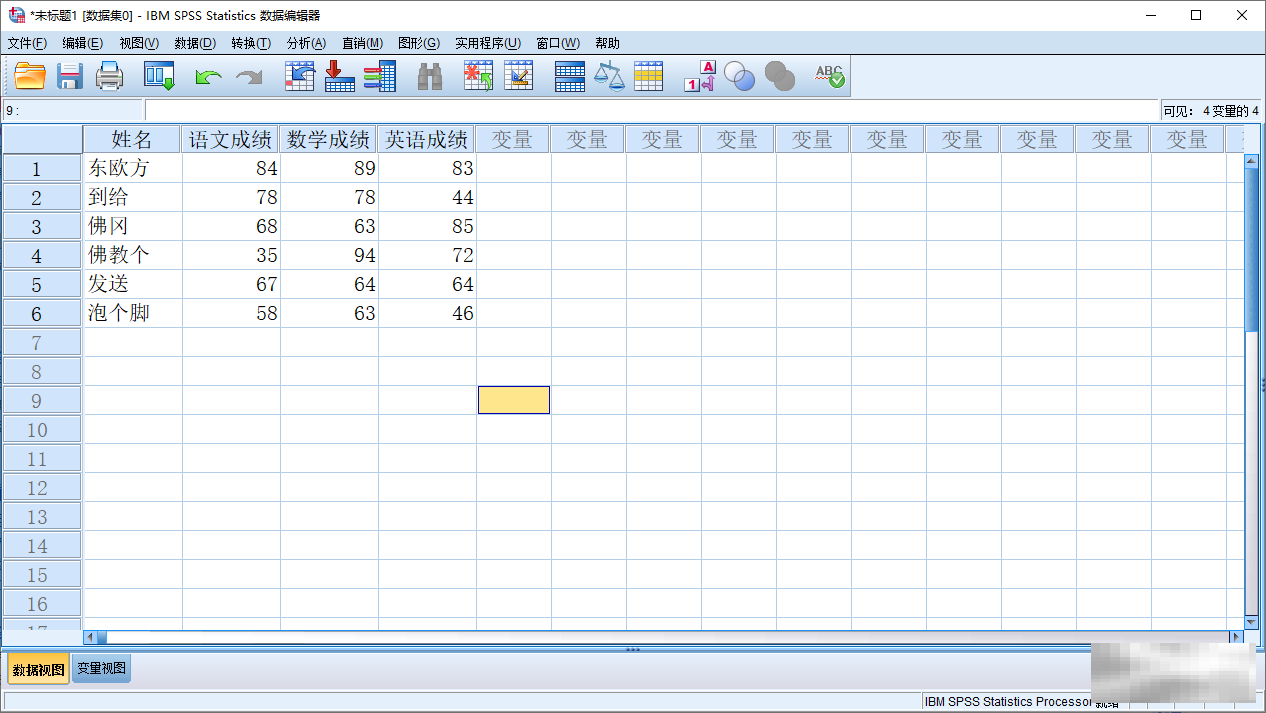Open the 转换(T) menu

(x=251, y=43)
